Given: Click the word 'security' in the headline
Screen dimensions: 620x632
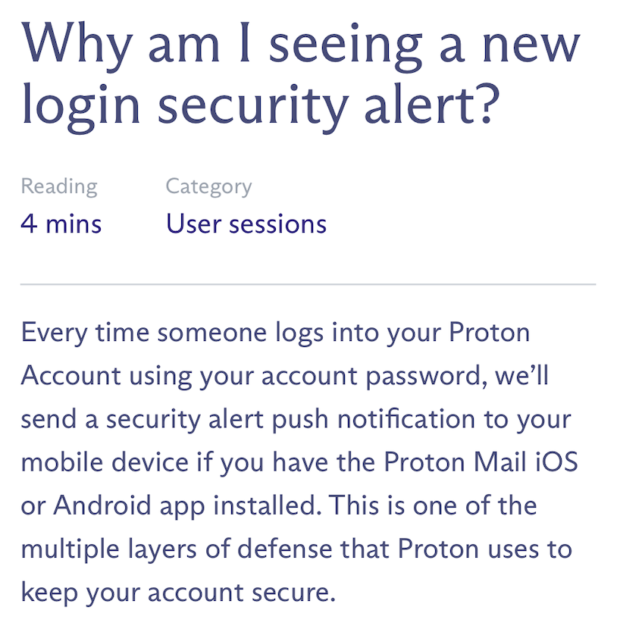Looking at the screenshot, I should coord(254,106).
